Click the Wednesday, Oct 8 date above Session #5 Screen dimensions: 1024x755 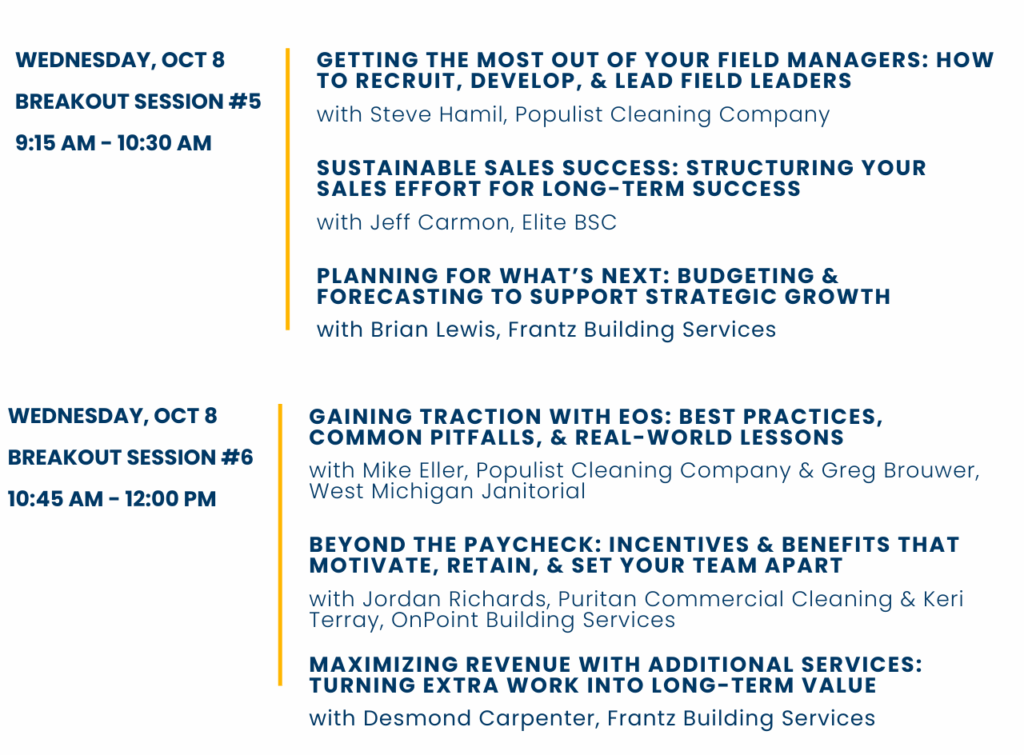(x=120, y=61)
